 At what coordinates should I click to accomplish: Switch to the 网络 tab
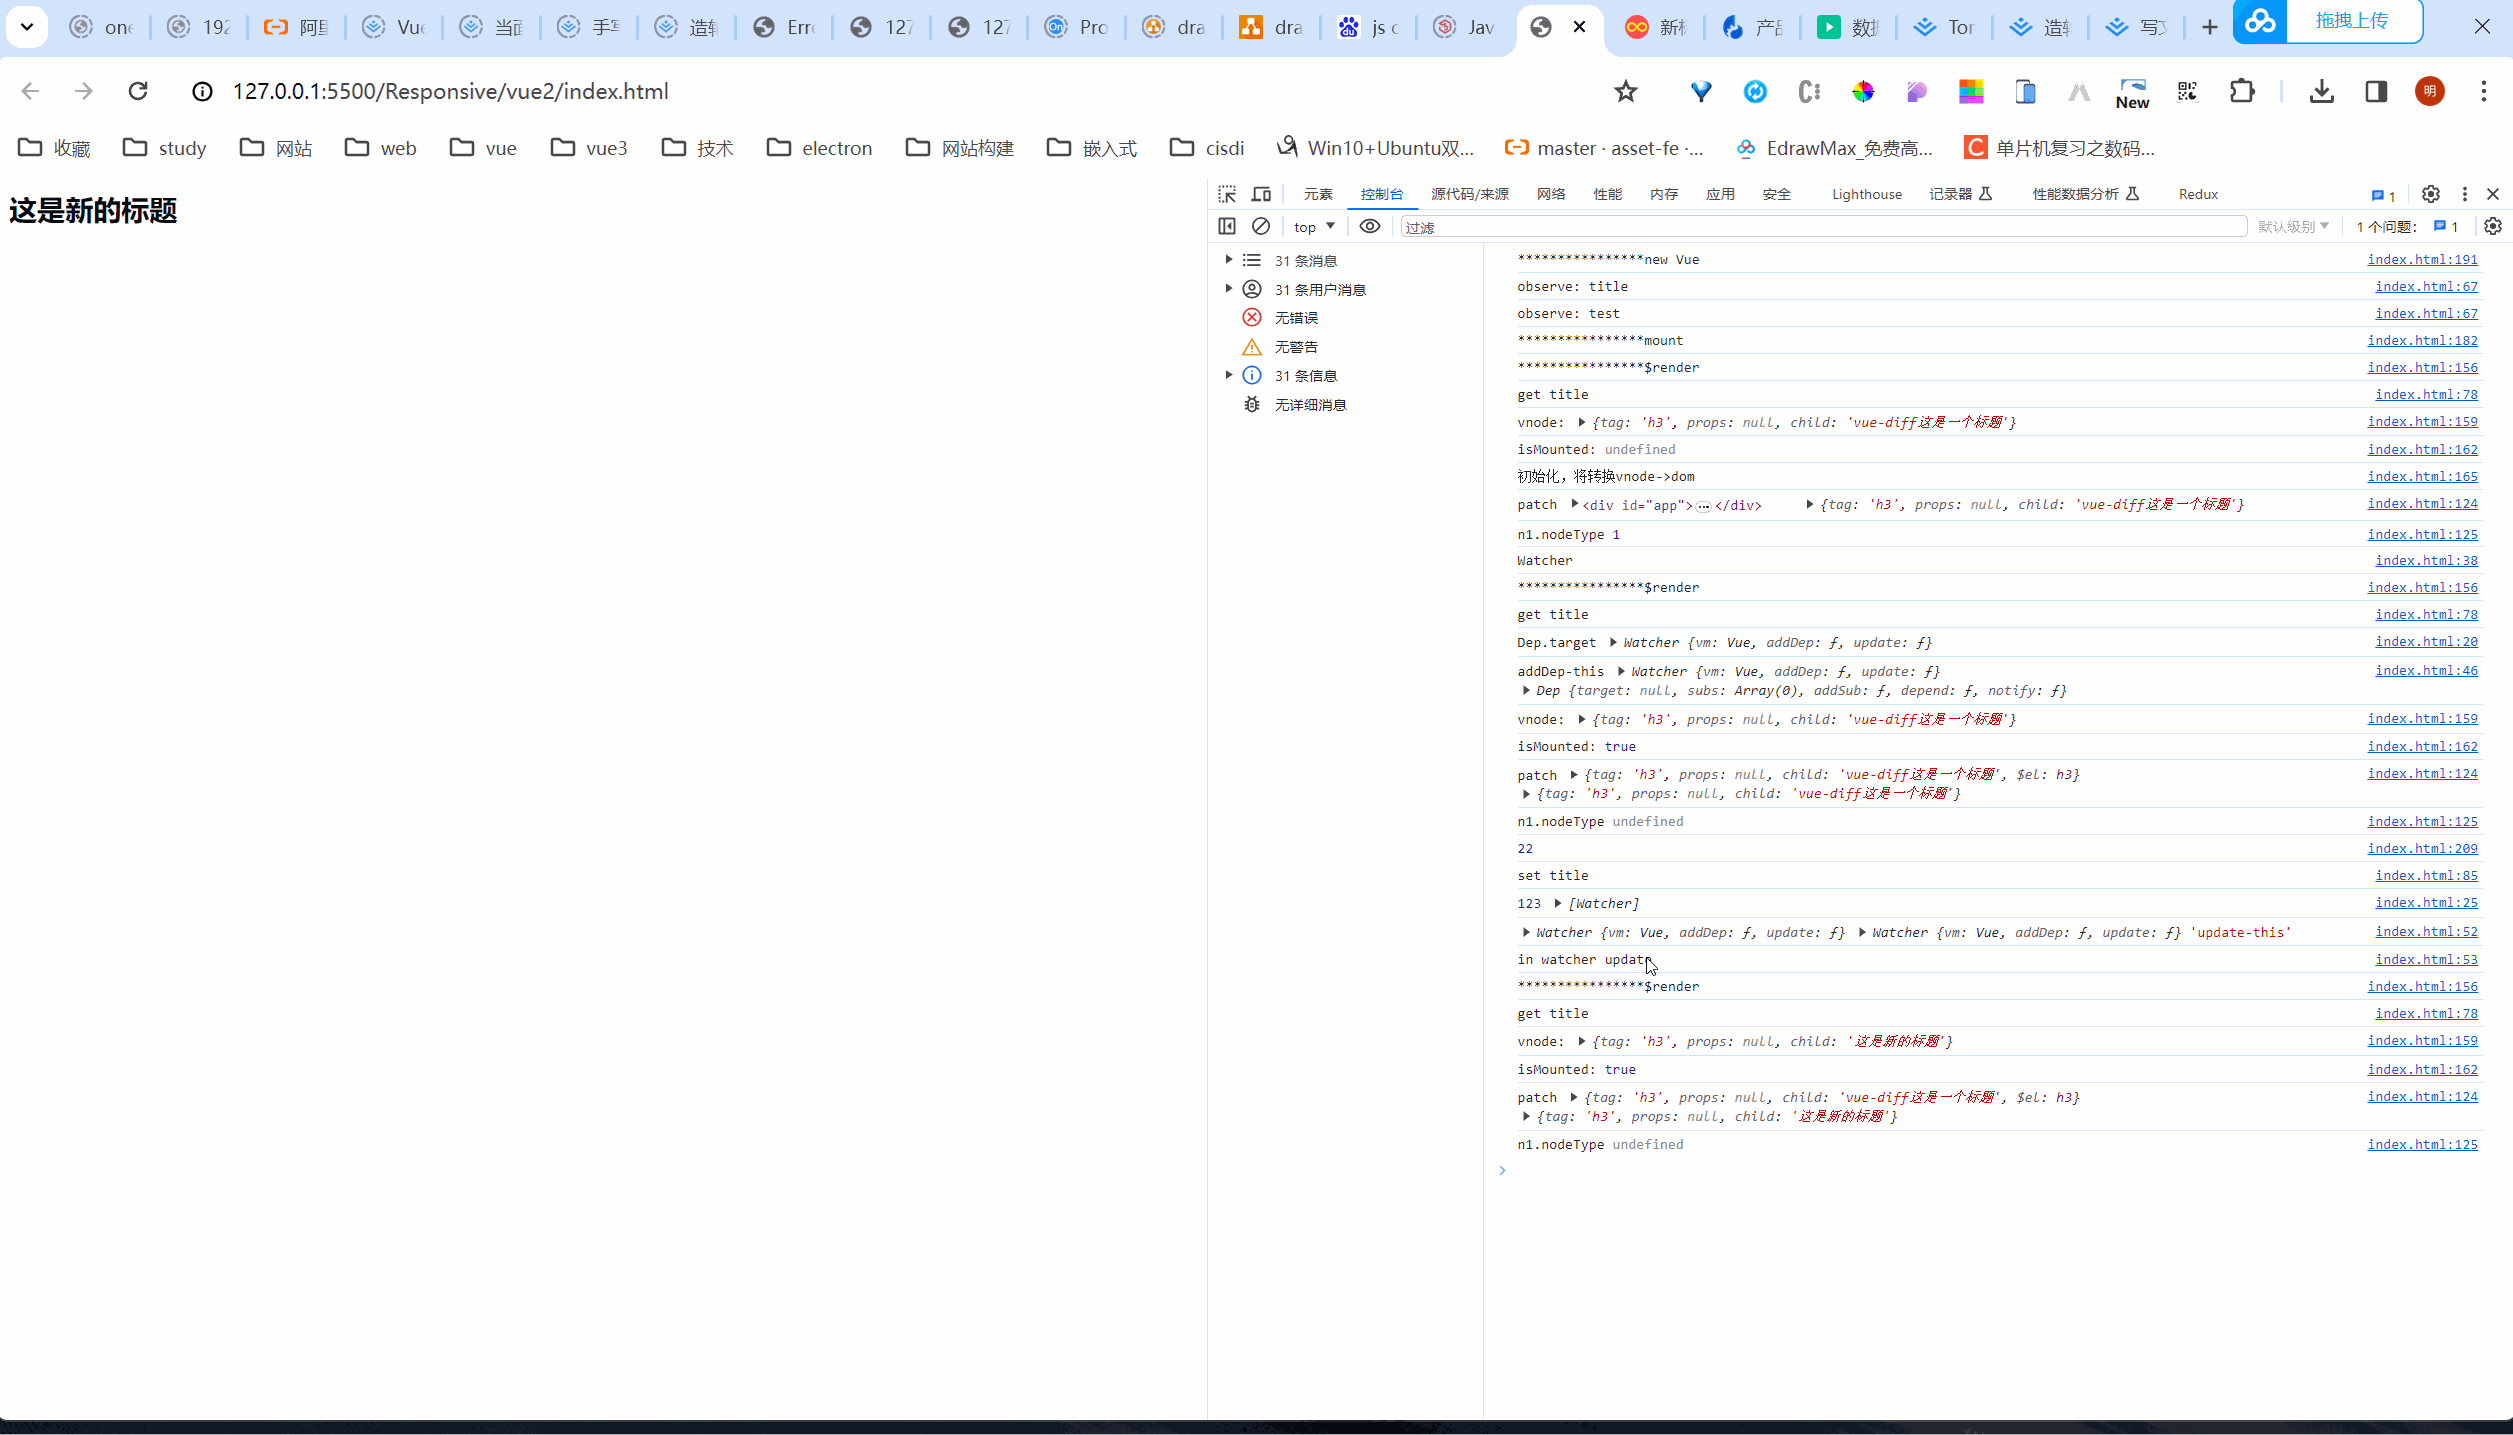pos(1551,194)
